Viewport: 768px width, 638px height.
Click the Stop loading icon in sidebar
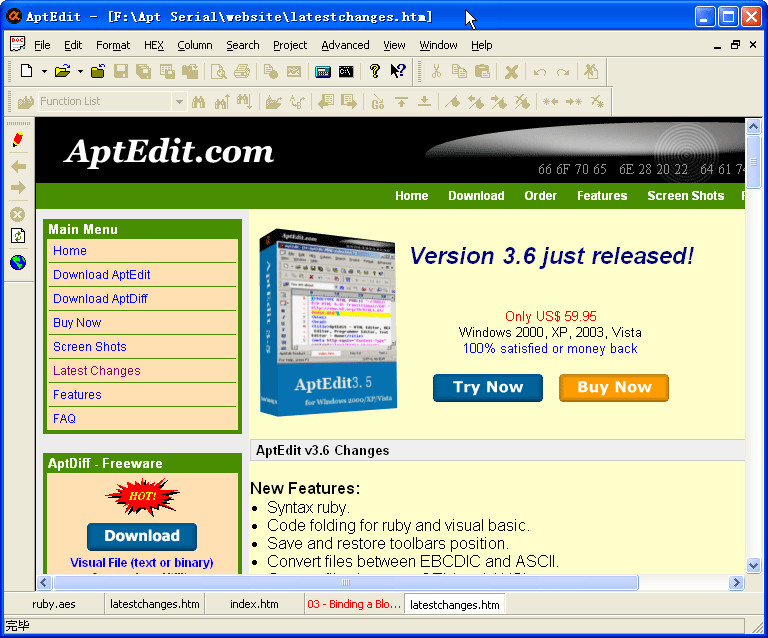click(x=18, y=214)
